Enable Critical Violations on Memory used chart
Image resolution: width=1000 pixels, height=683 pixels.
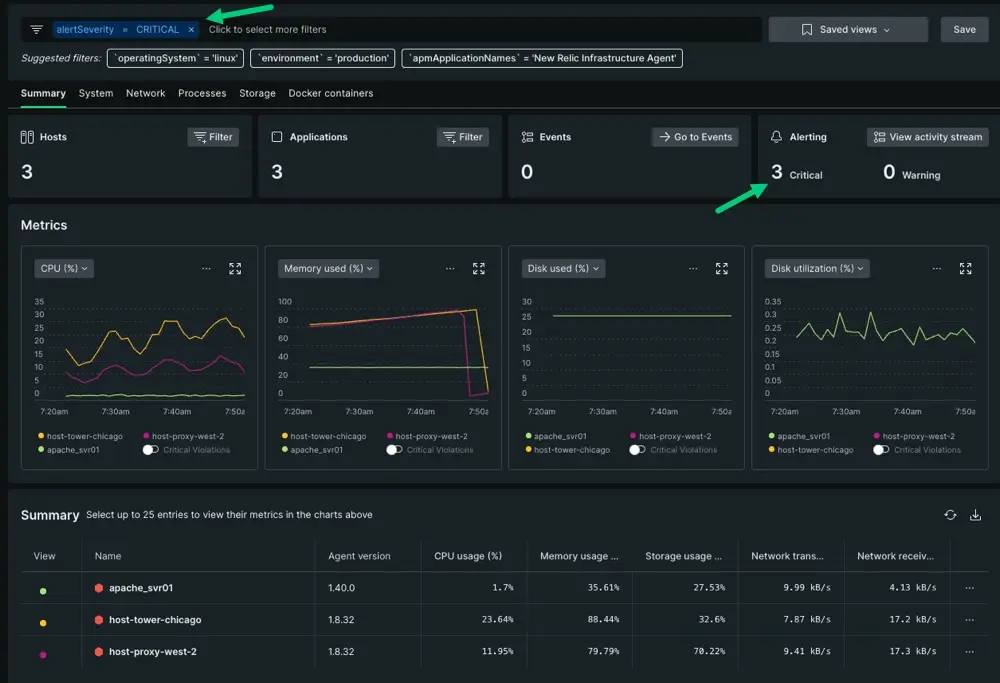click(x=395, y=450)
